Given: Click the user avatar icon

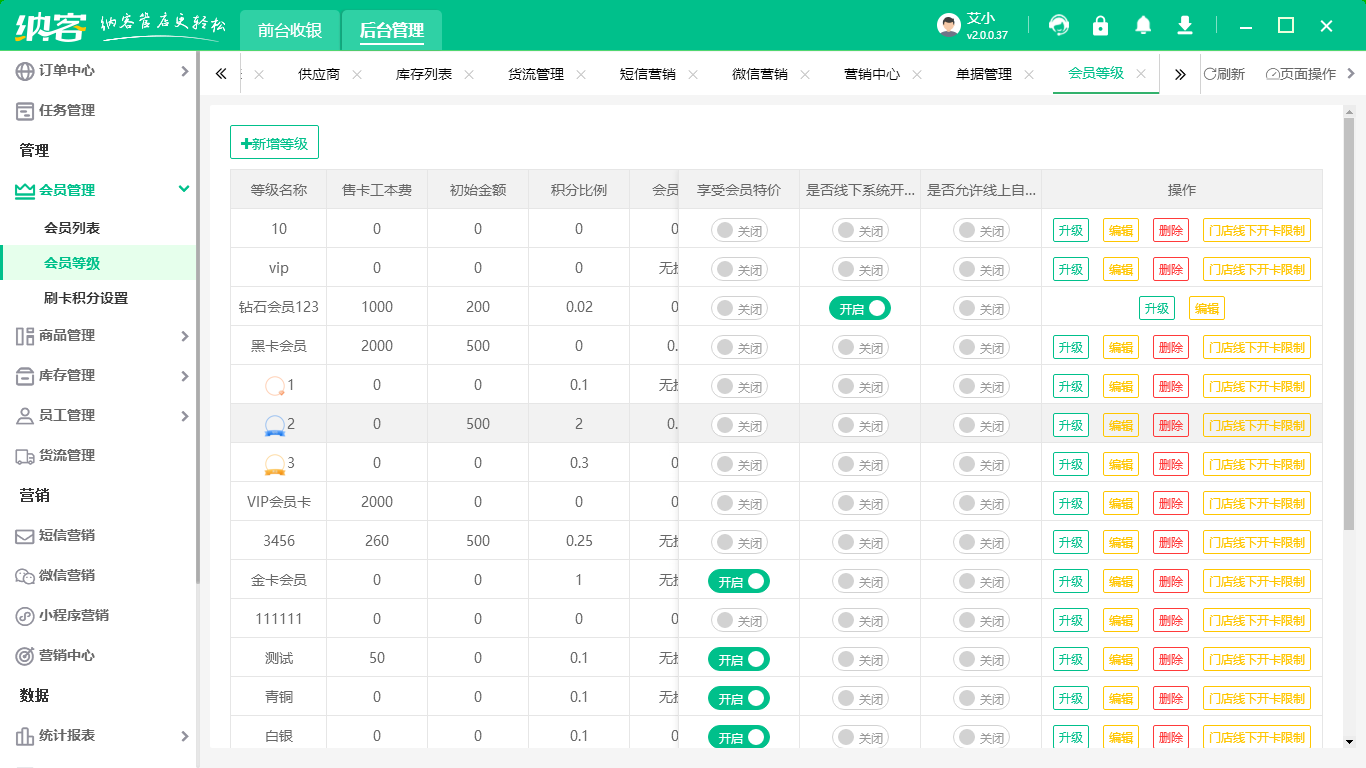Looking at the screenshot, I should click(x=948, y=25).
